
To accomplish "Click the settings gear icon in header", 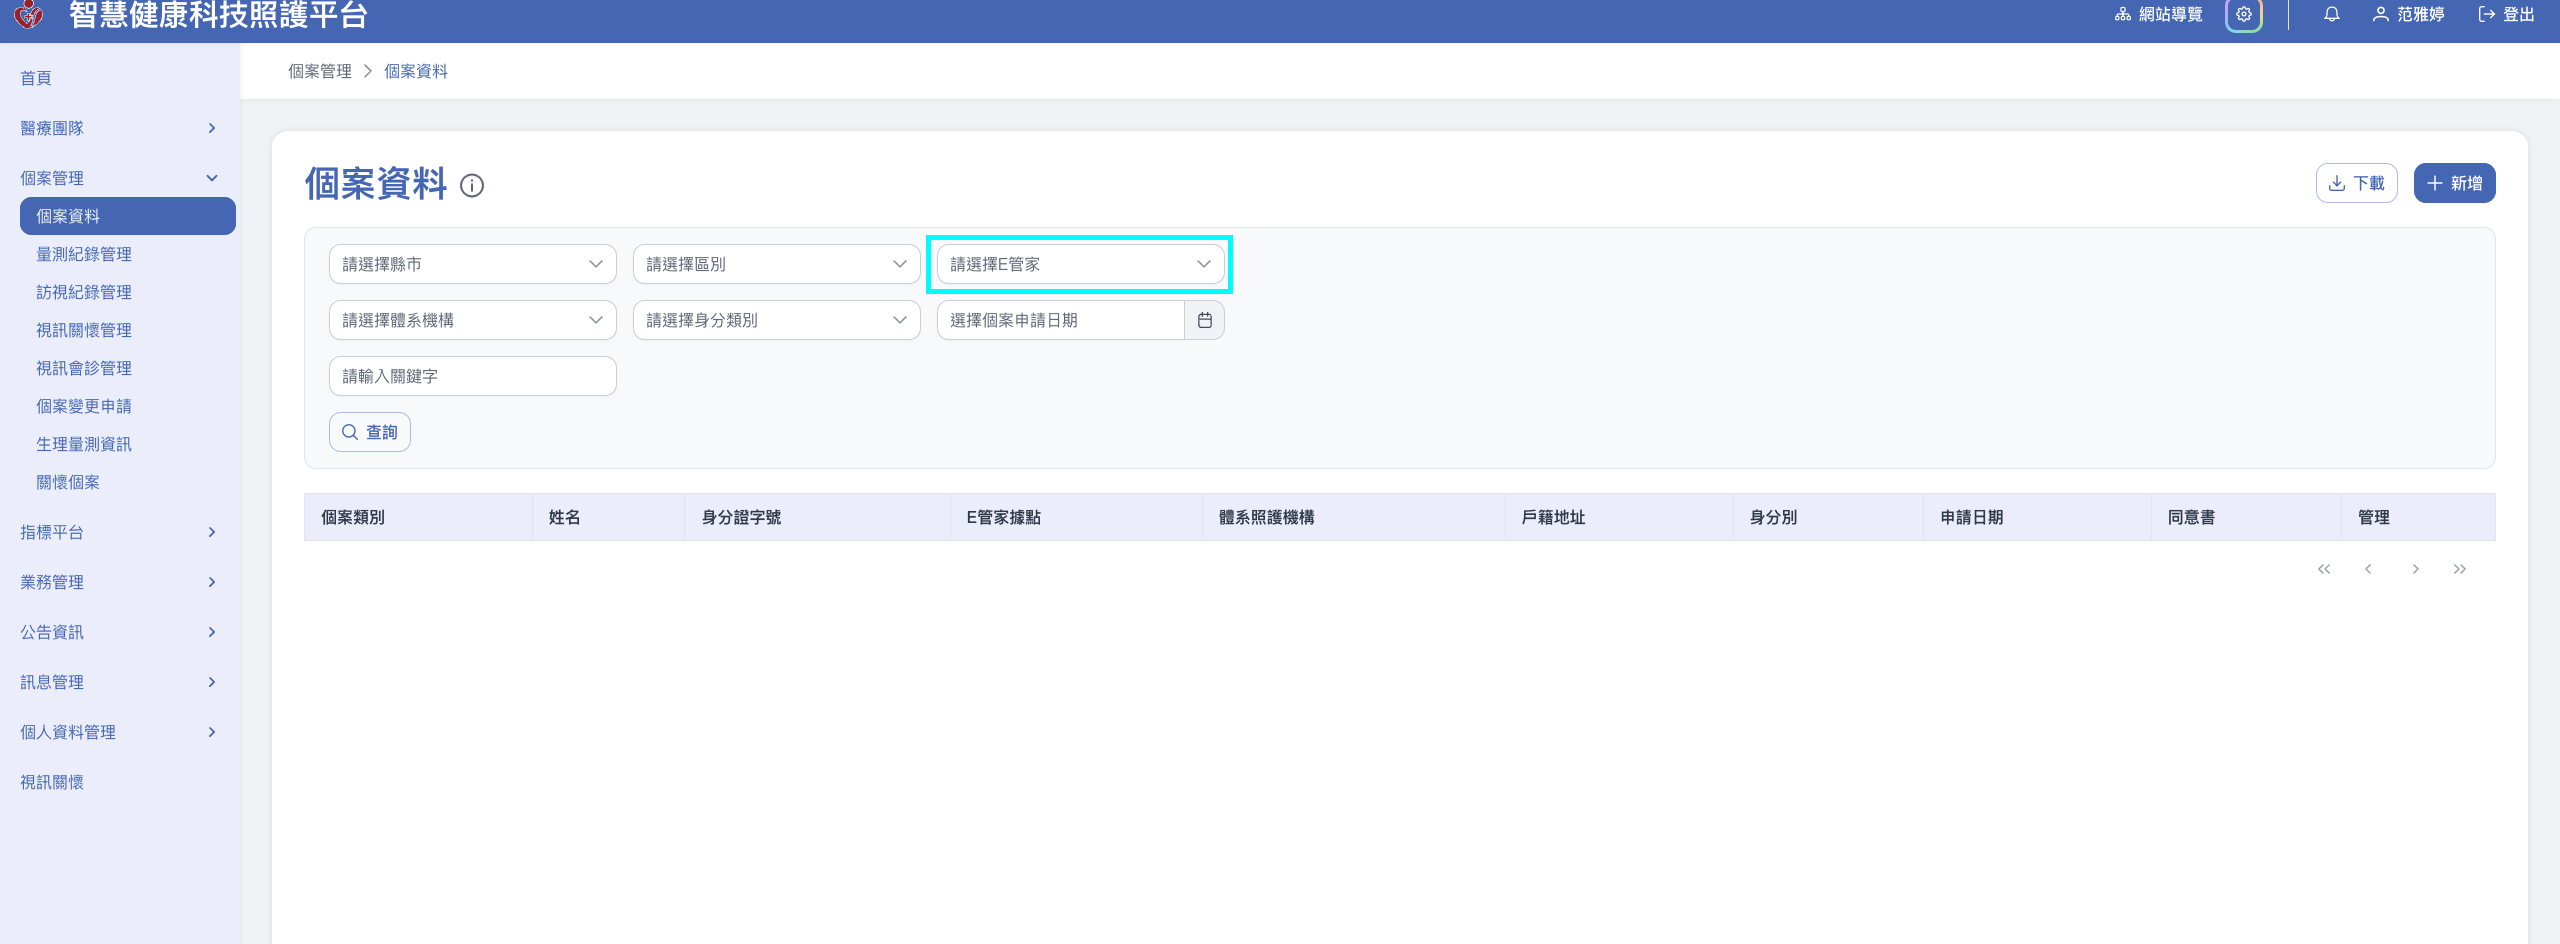I will pyautogui.click(x=2243, y=15).
